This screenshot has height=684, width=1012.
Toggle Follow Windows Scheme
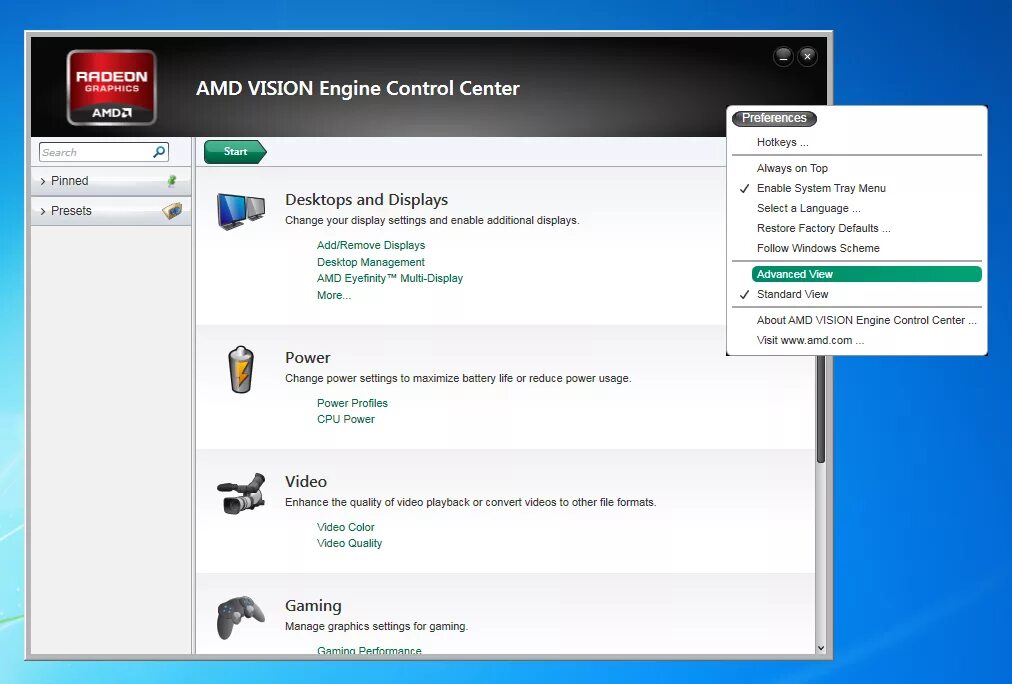click(x=818, y=248)
